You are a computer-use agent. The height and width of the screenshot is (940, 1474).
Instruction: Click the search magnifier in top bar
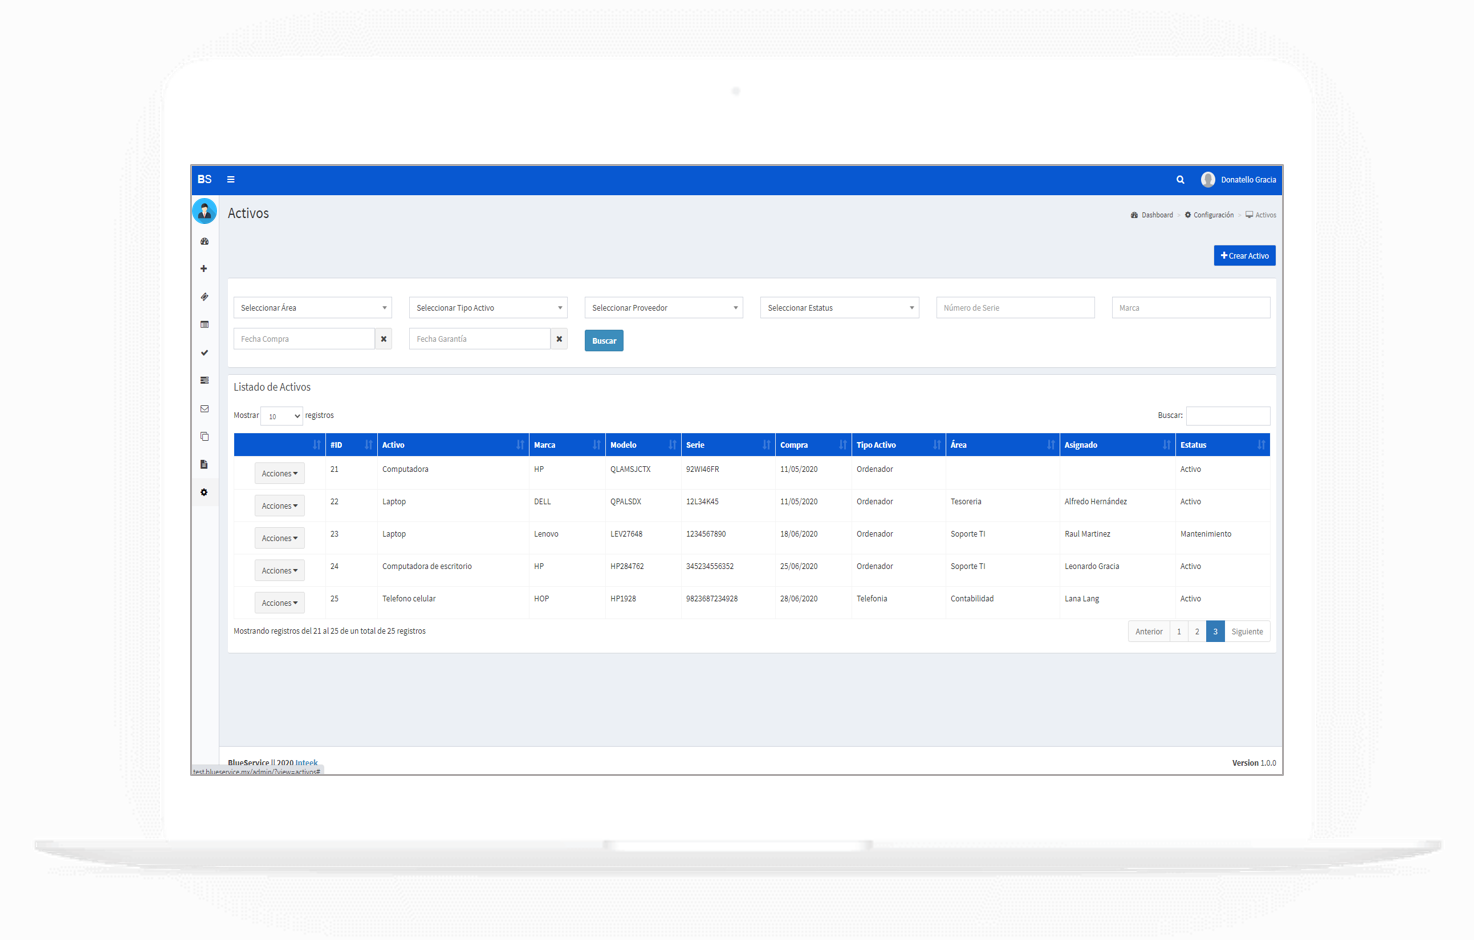[x=1180, y=180]
